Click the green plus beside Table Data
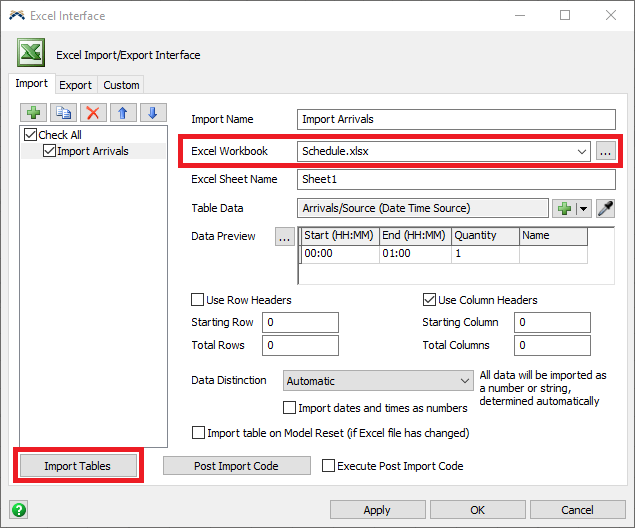 coord(564,208)
